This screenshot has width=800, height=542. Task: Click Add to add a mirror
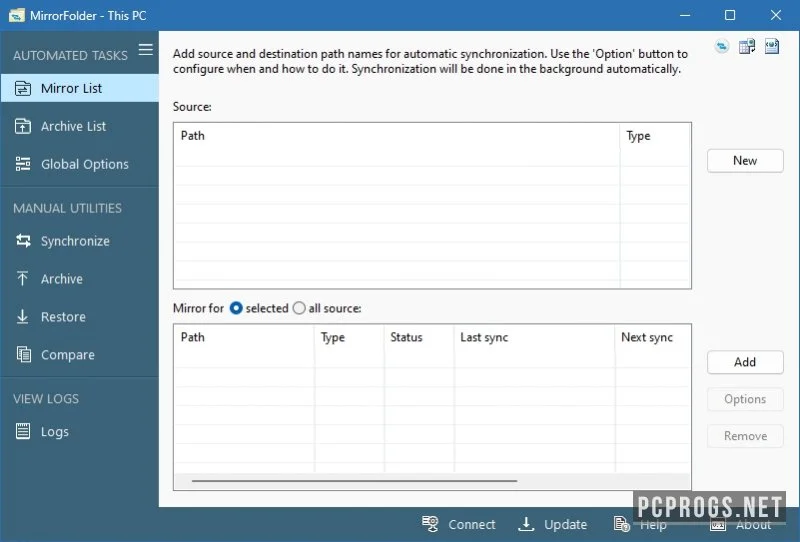click(x=745, y=362)
